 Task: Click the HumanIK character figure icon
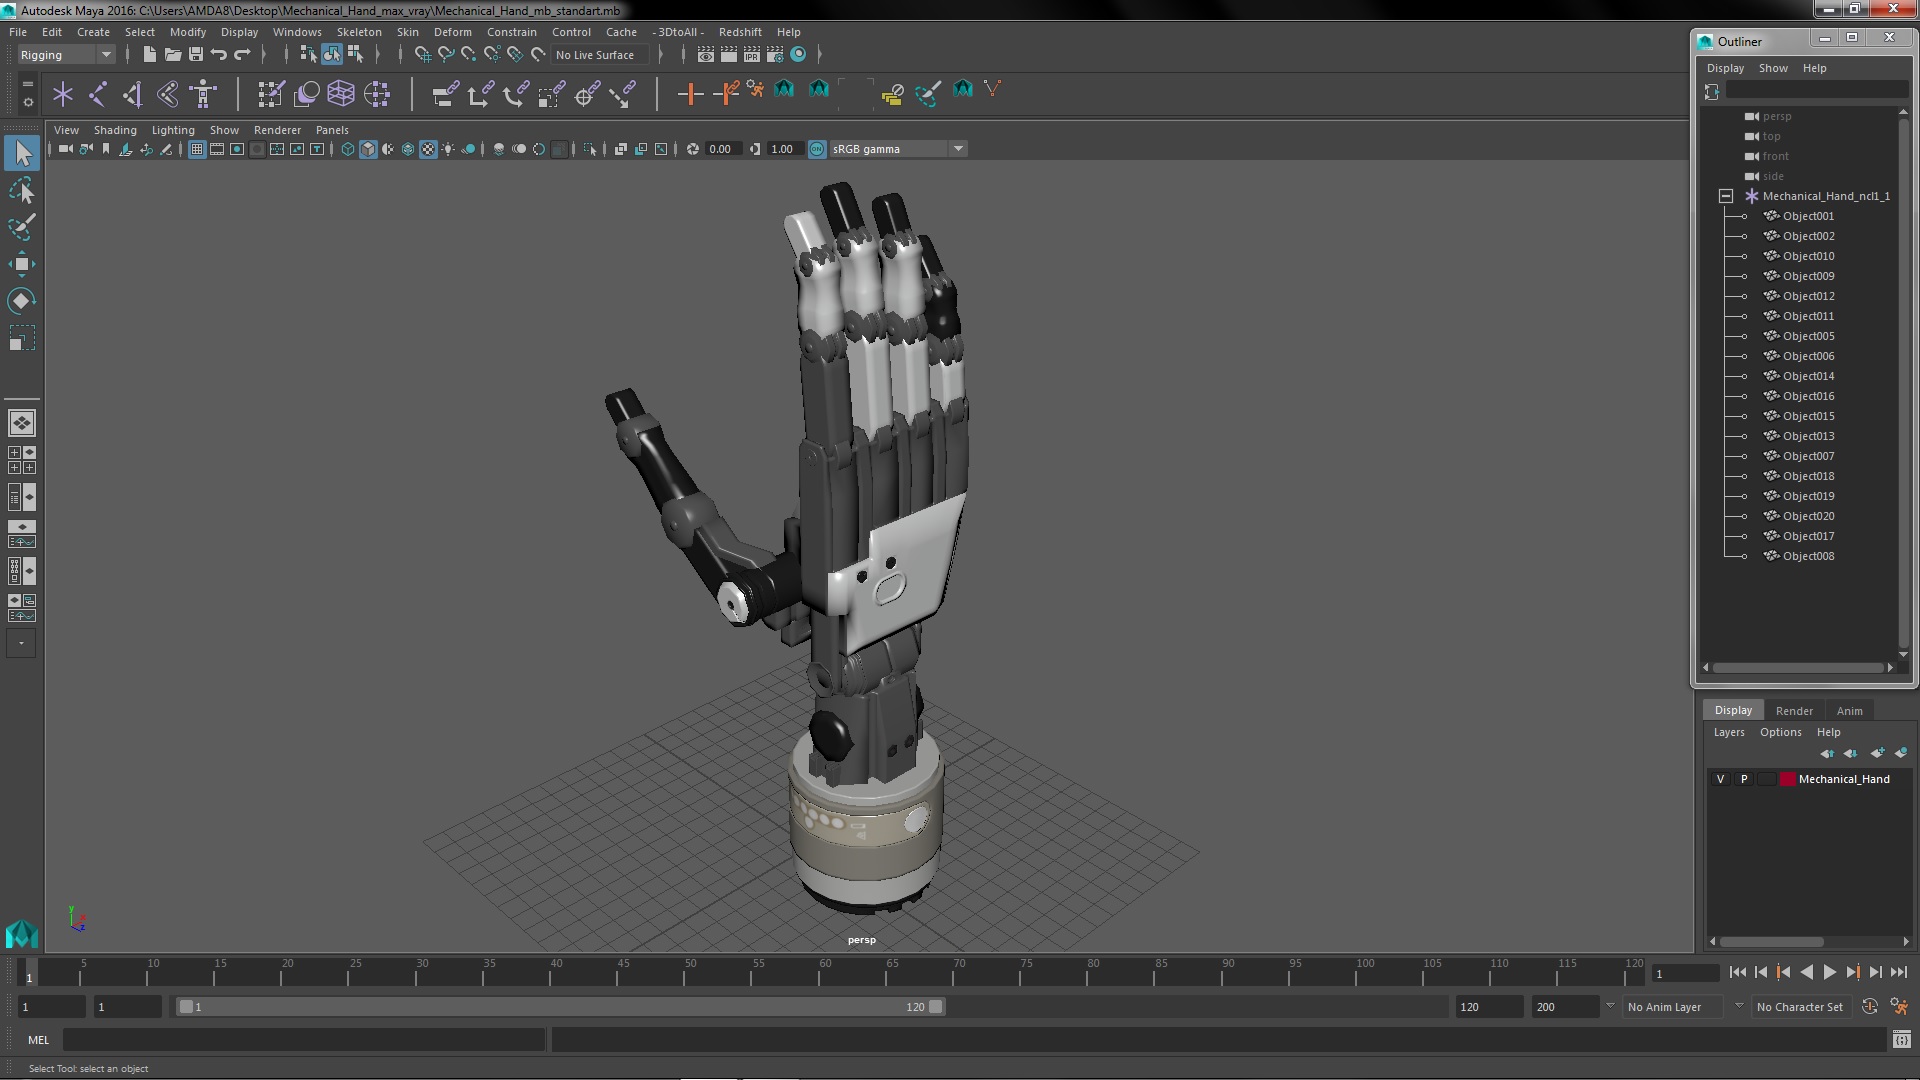(x=203, y=94)
